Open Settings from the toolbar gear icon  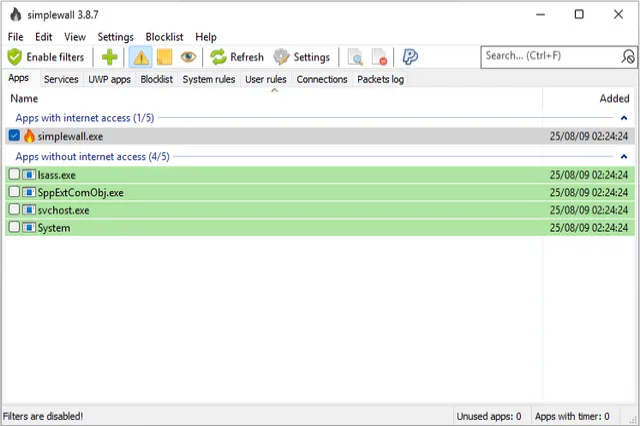(x=281, y=57)
